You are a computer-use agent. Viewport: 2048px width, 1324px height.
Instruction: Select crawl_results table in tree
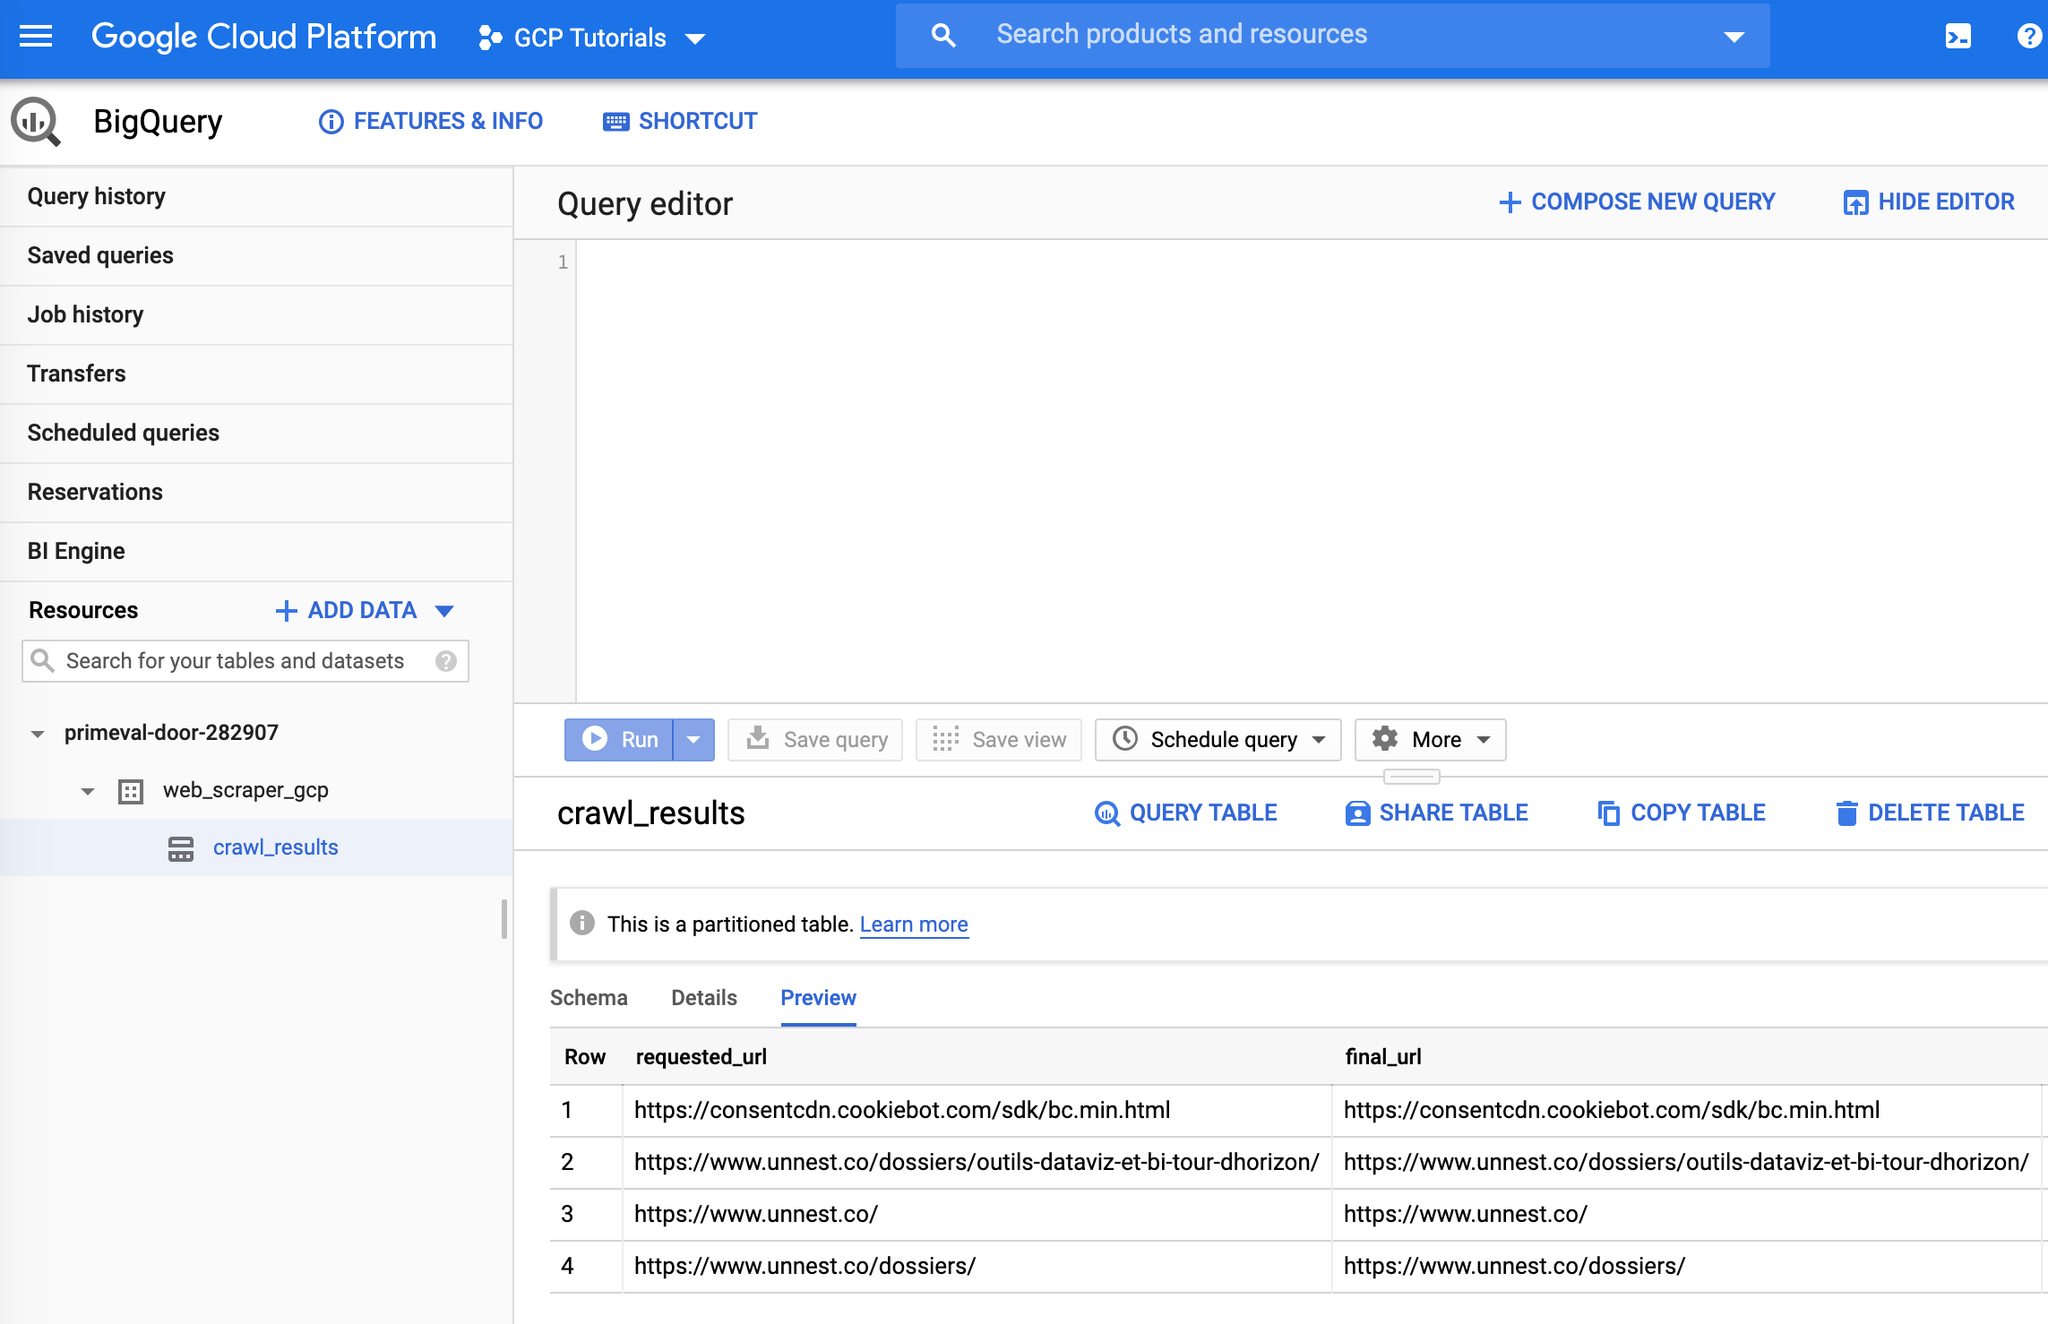pos(276,848)
